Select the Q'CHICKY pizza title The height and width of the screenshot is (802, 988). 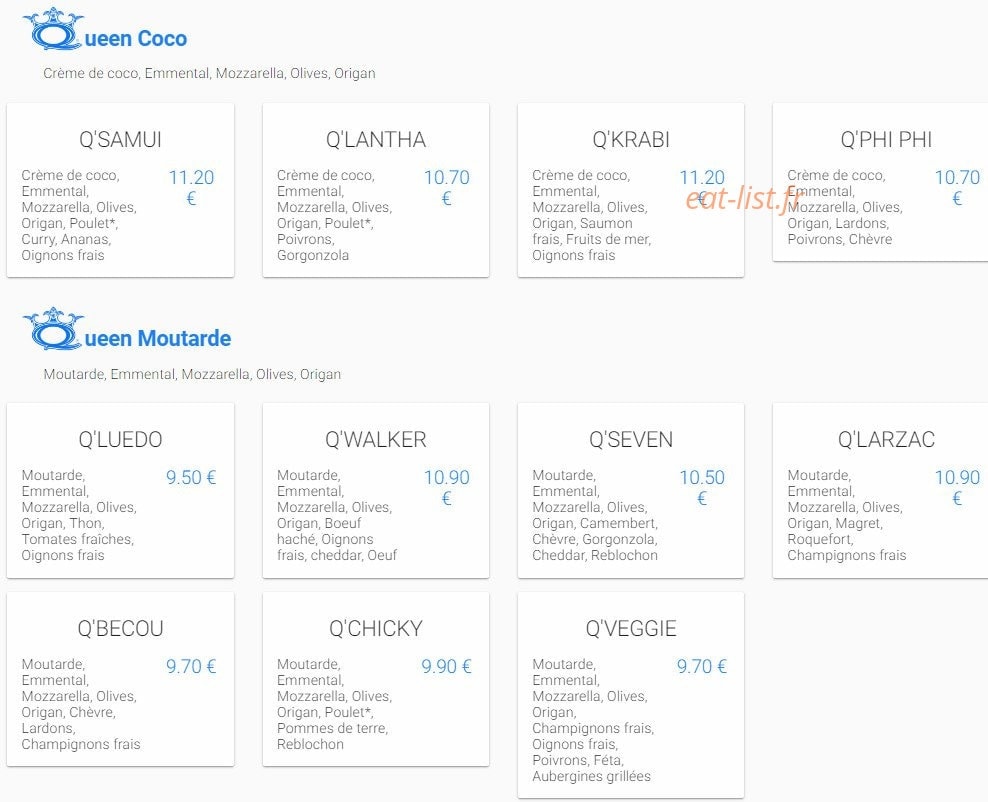(376, 628)
